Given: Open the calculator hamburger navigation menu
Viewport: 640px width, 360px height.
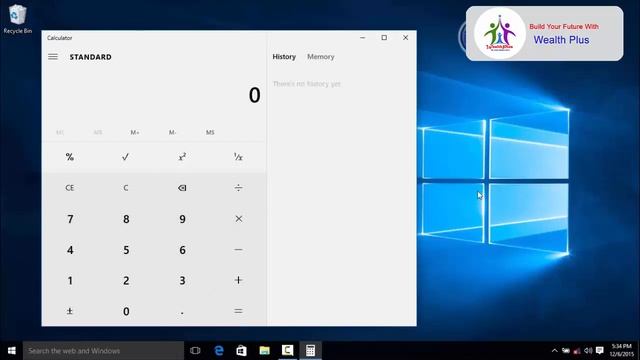Looking at the screenshot, I should coord(53,57).
